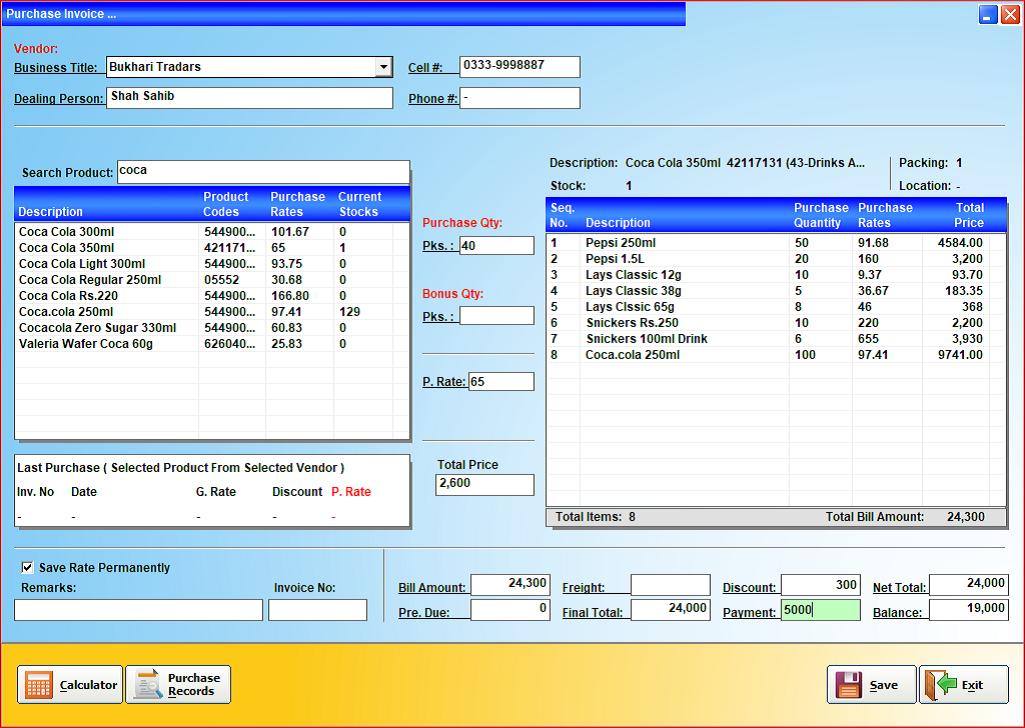Select Coca Cola 300ml in product list
The height and width of the screenshot is (728, 1025).
tap(212, 231)
